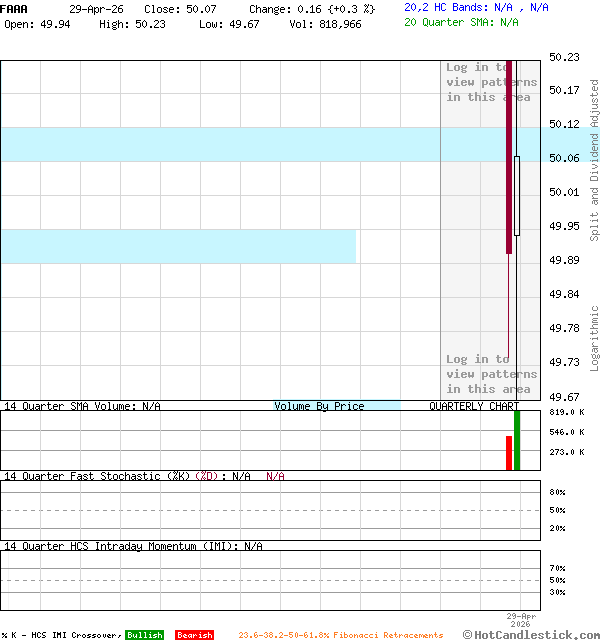This screenshot has height=640, width=600.
Task: Click the lower light blue price band
Action: (x=178, y=246)
